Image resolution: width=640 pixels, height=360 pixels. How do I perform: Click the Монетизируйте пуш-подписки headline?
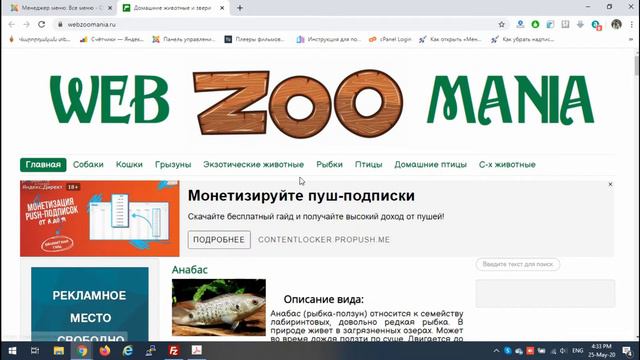coord(301,196)
